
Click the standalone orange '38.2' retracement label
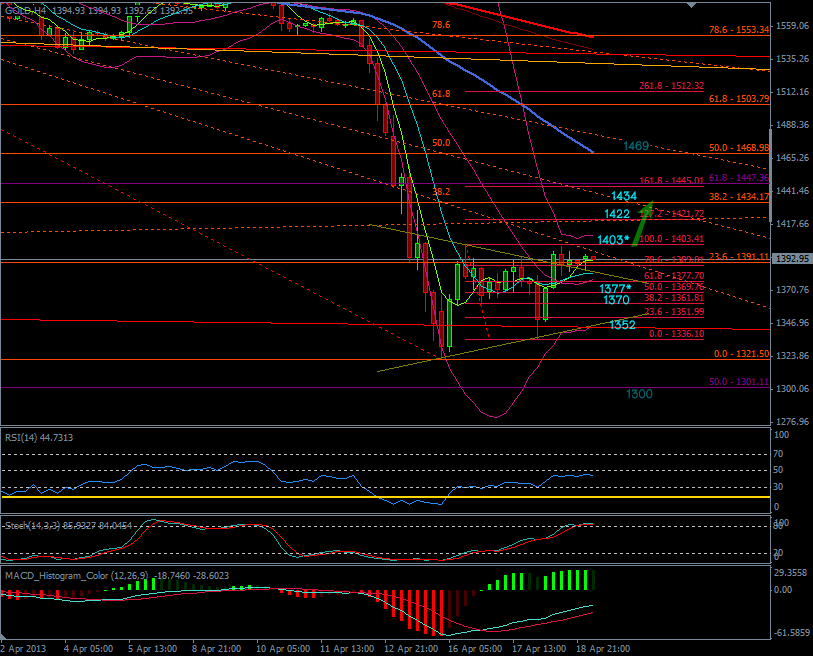(441, 191)
